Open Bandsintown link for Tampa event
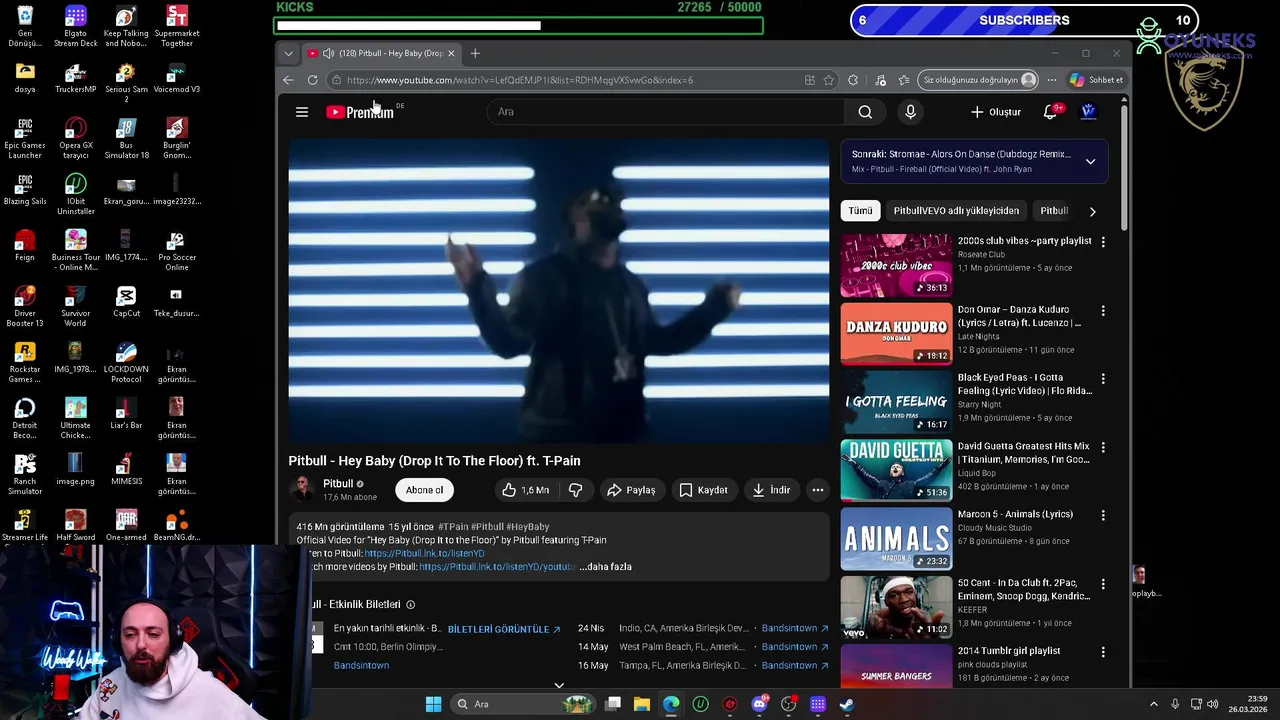1280x720 pixels. [x=795, y=665]
